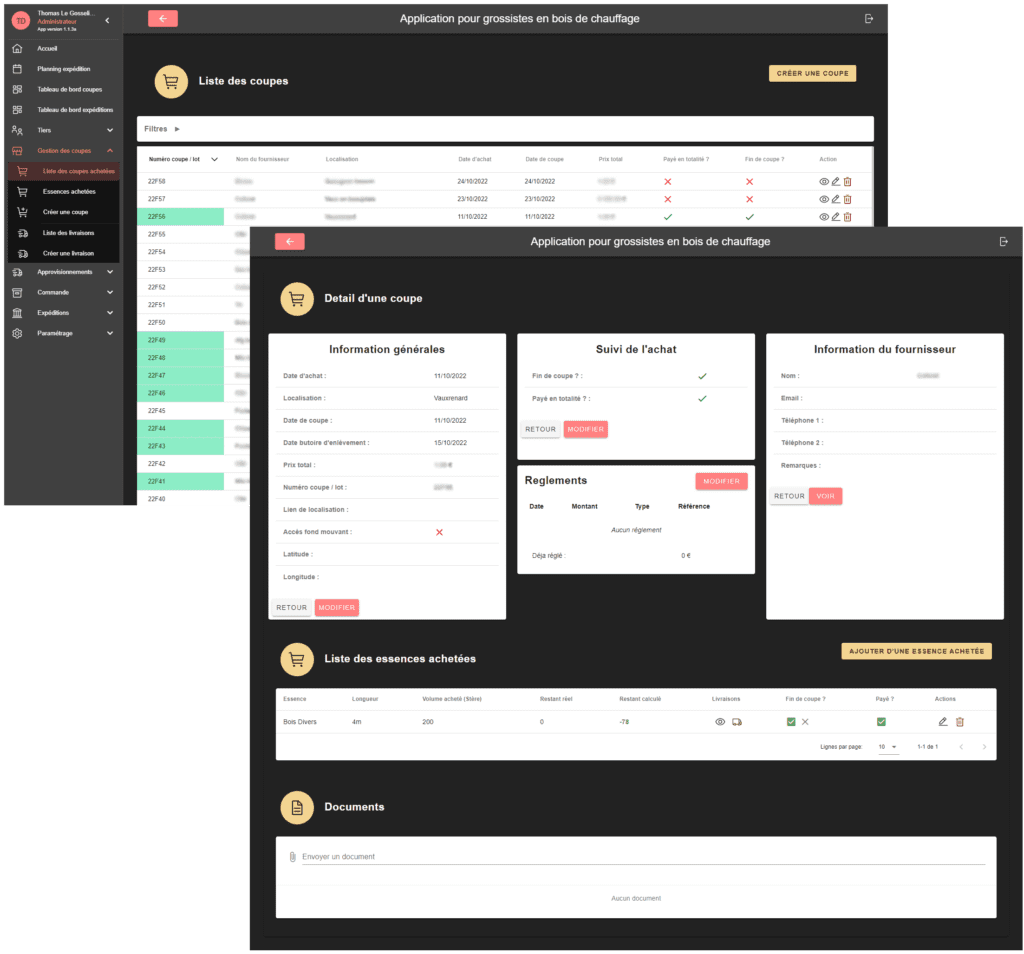The height and width of the screenshot is (954, 1024).
Task: Edit coupe 22F57 with pencil icon
Action: coord(836,199)
